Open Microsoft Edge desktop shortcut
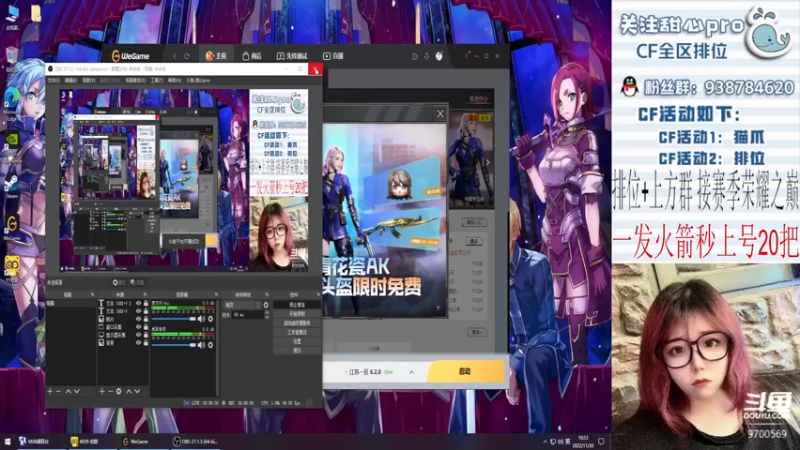This screenshot has height=450, width=800. click(12, 101)
